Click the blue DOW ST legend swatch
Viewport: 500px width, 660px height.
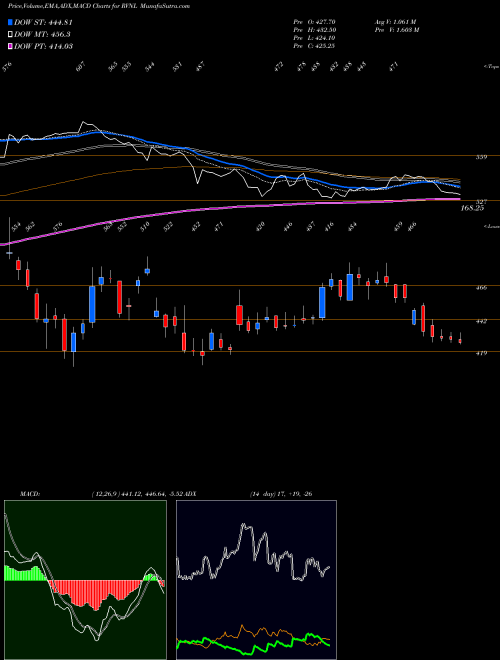click(x=10, y=22)
